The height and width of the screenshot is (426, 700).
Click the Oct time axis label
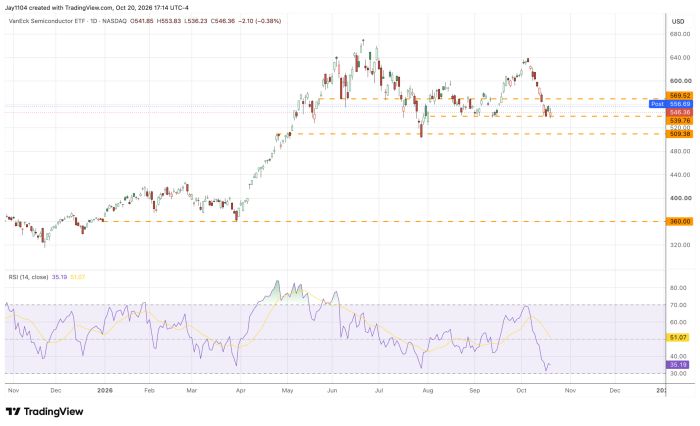pyautogui.click(x=521, y=390)
